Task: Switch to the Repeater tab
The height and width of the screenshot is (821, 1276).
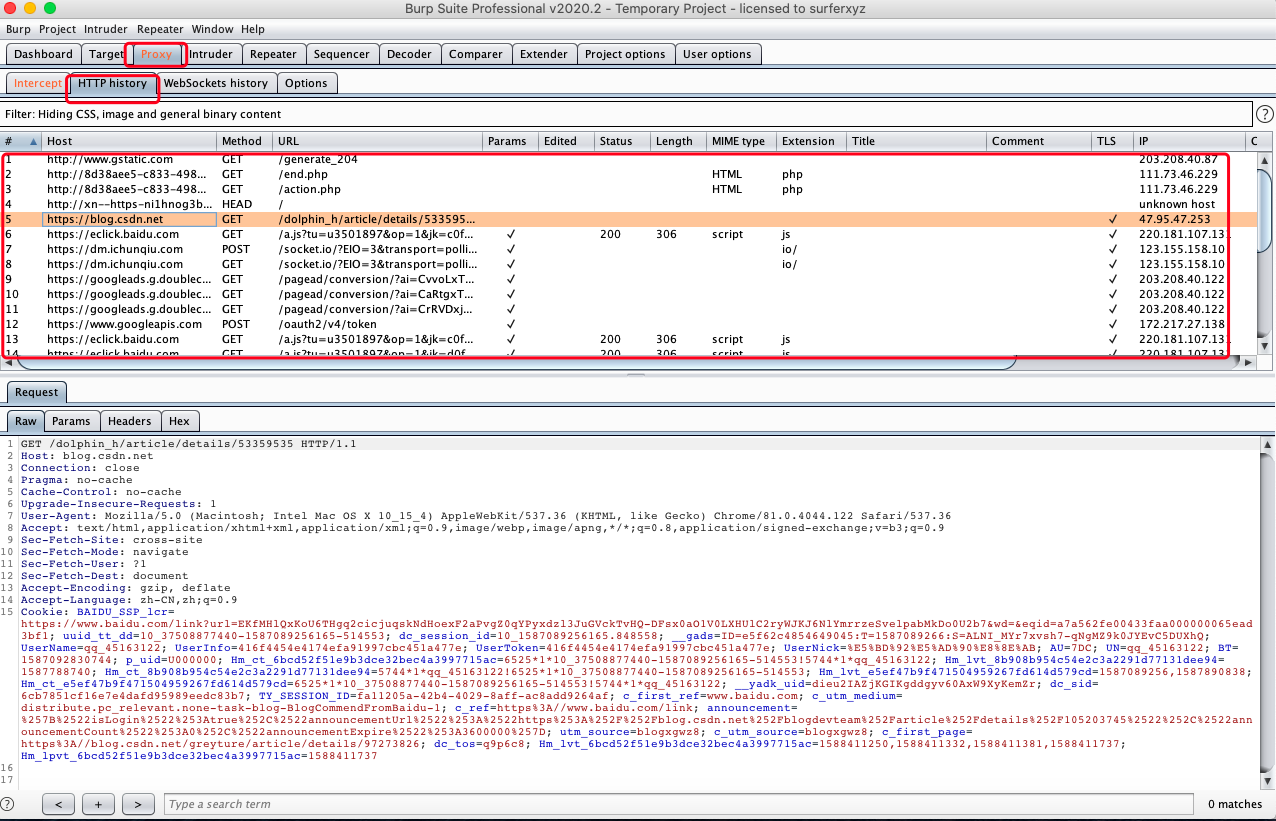Action: pyautogui.click(x=273, y=54)
